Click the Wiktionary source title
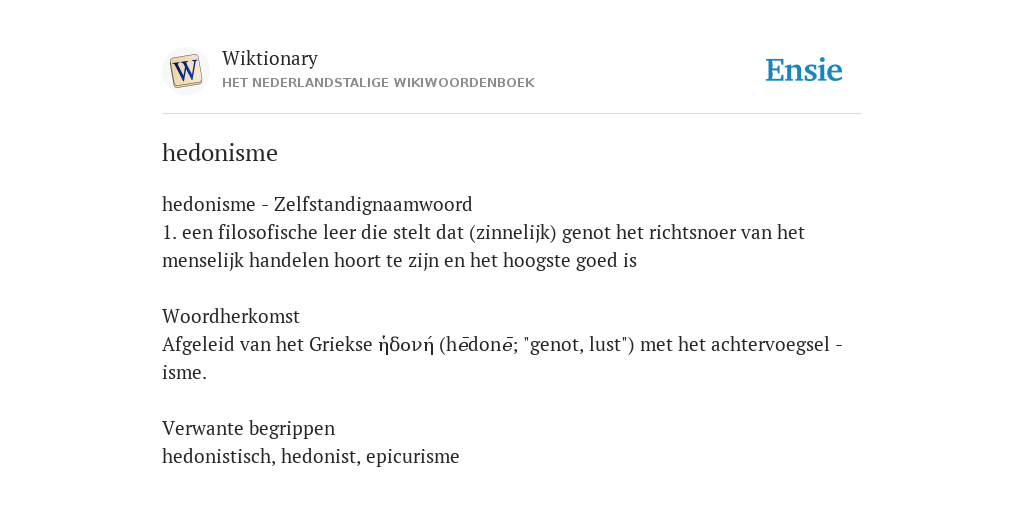Screen dimensions: 1024x512 tap(270, 59)
